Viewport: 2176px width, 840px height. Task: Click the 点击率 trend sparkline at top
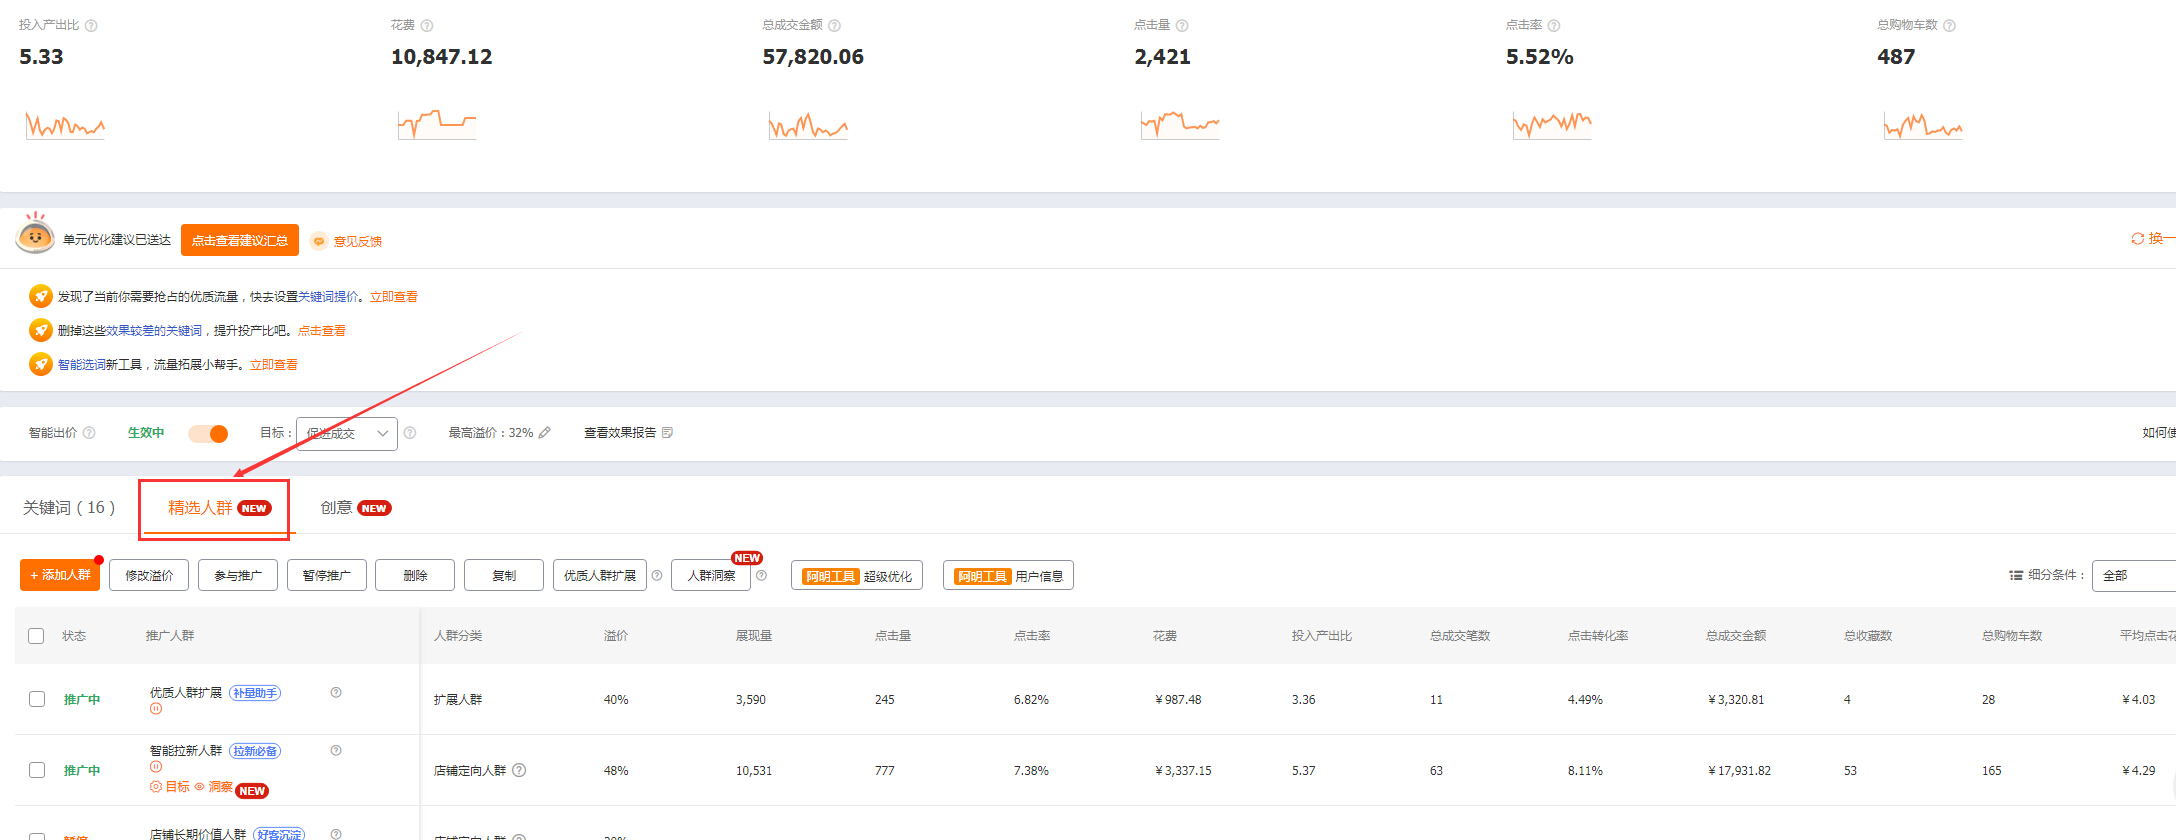tap(1552, 125)
